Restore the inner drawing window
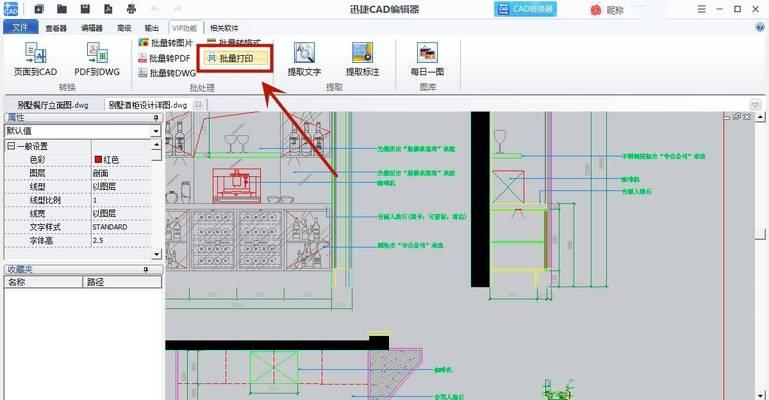Image resolution: width=769 pixels, height=400 pixels. (737, 117)
